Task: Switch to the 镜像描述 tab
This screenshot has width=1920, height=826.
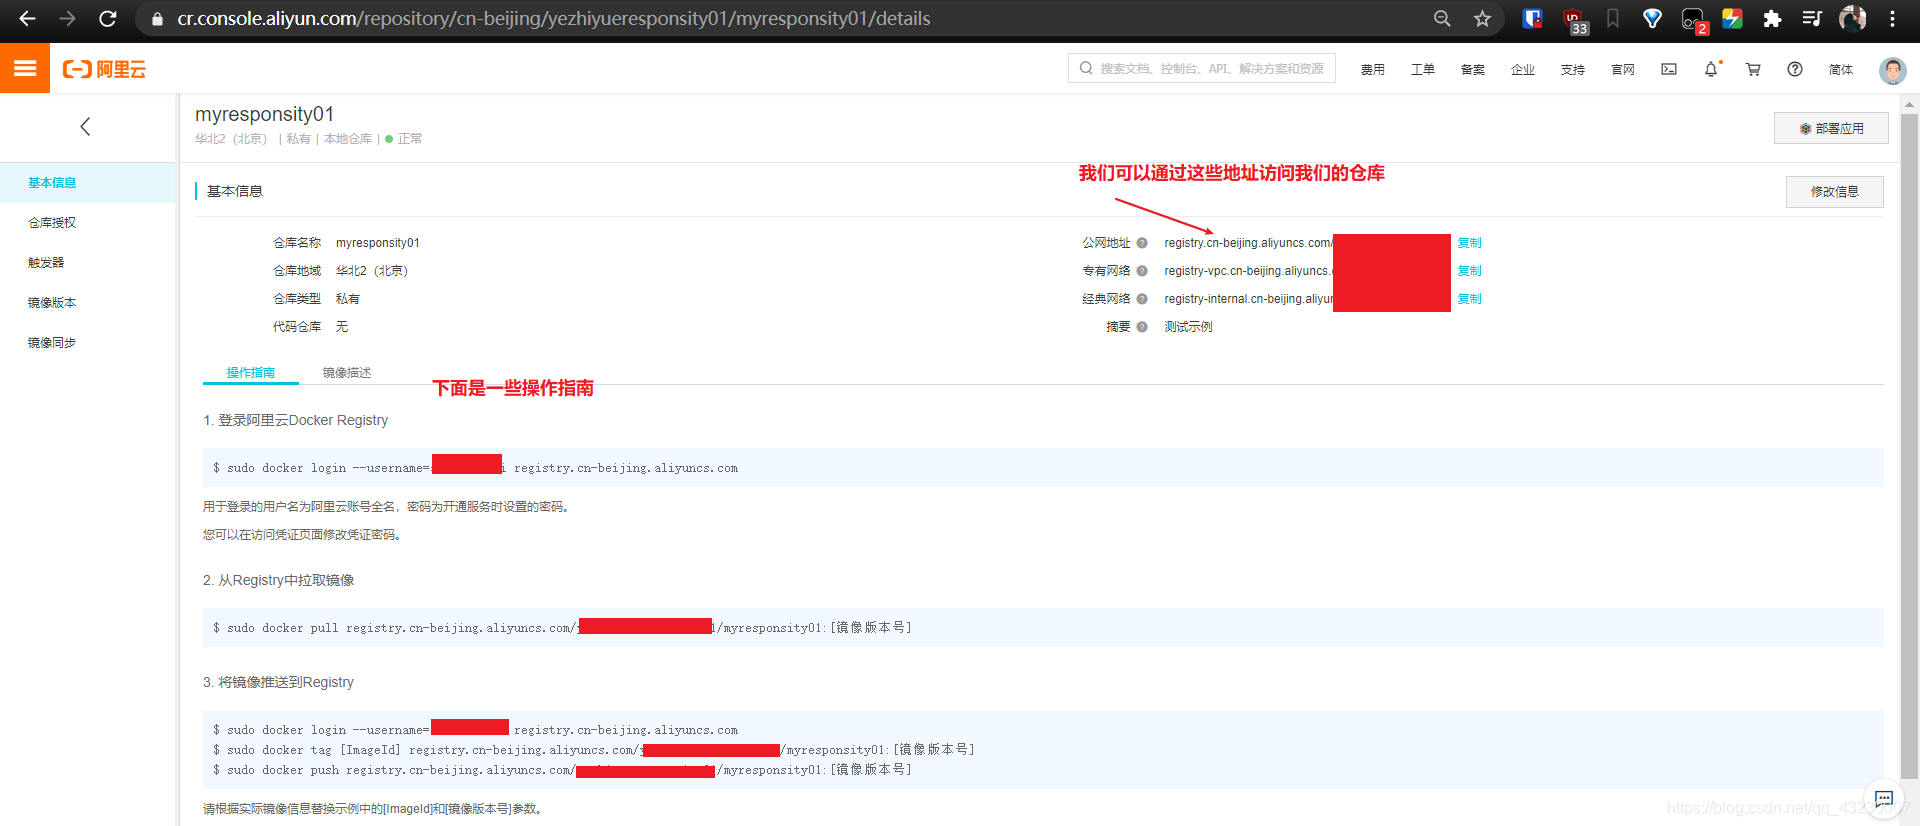Action: tap(347, 373)
